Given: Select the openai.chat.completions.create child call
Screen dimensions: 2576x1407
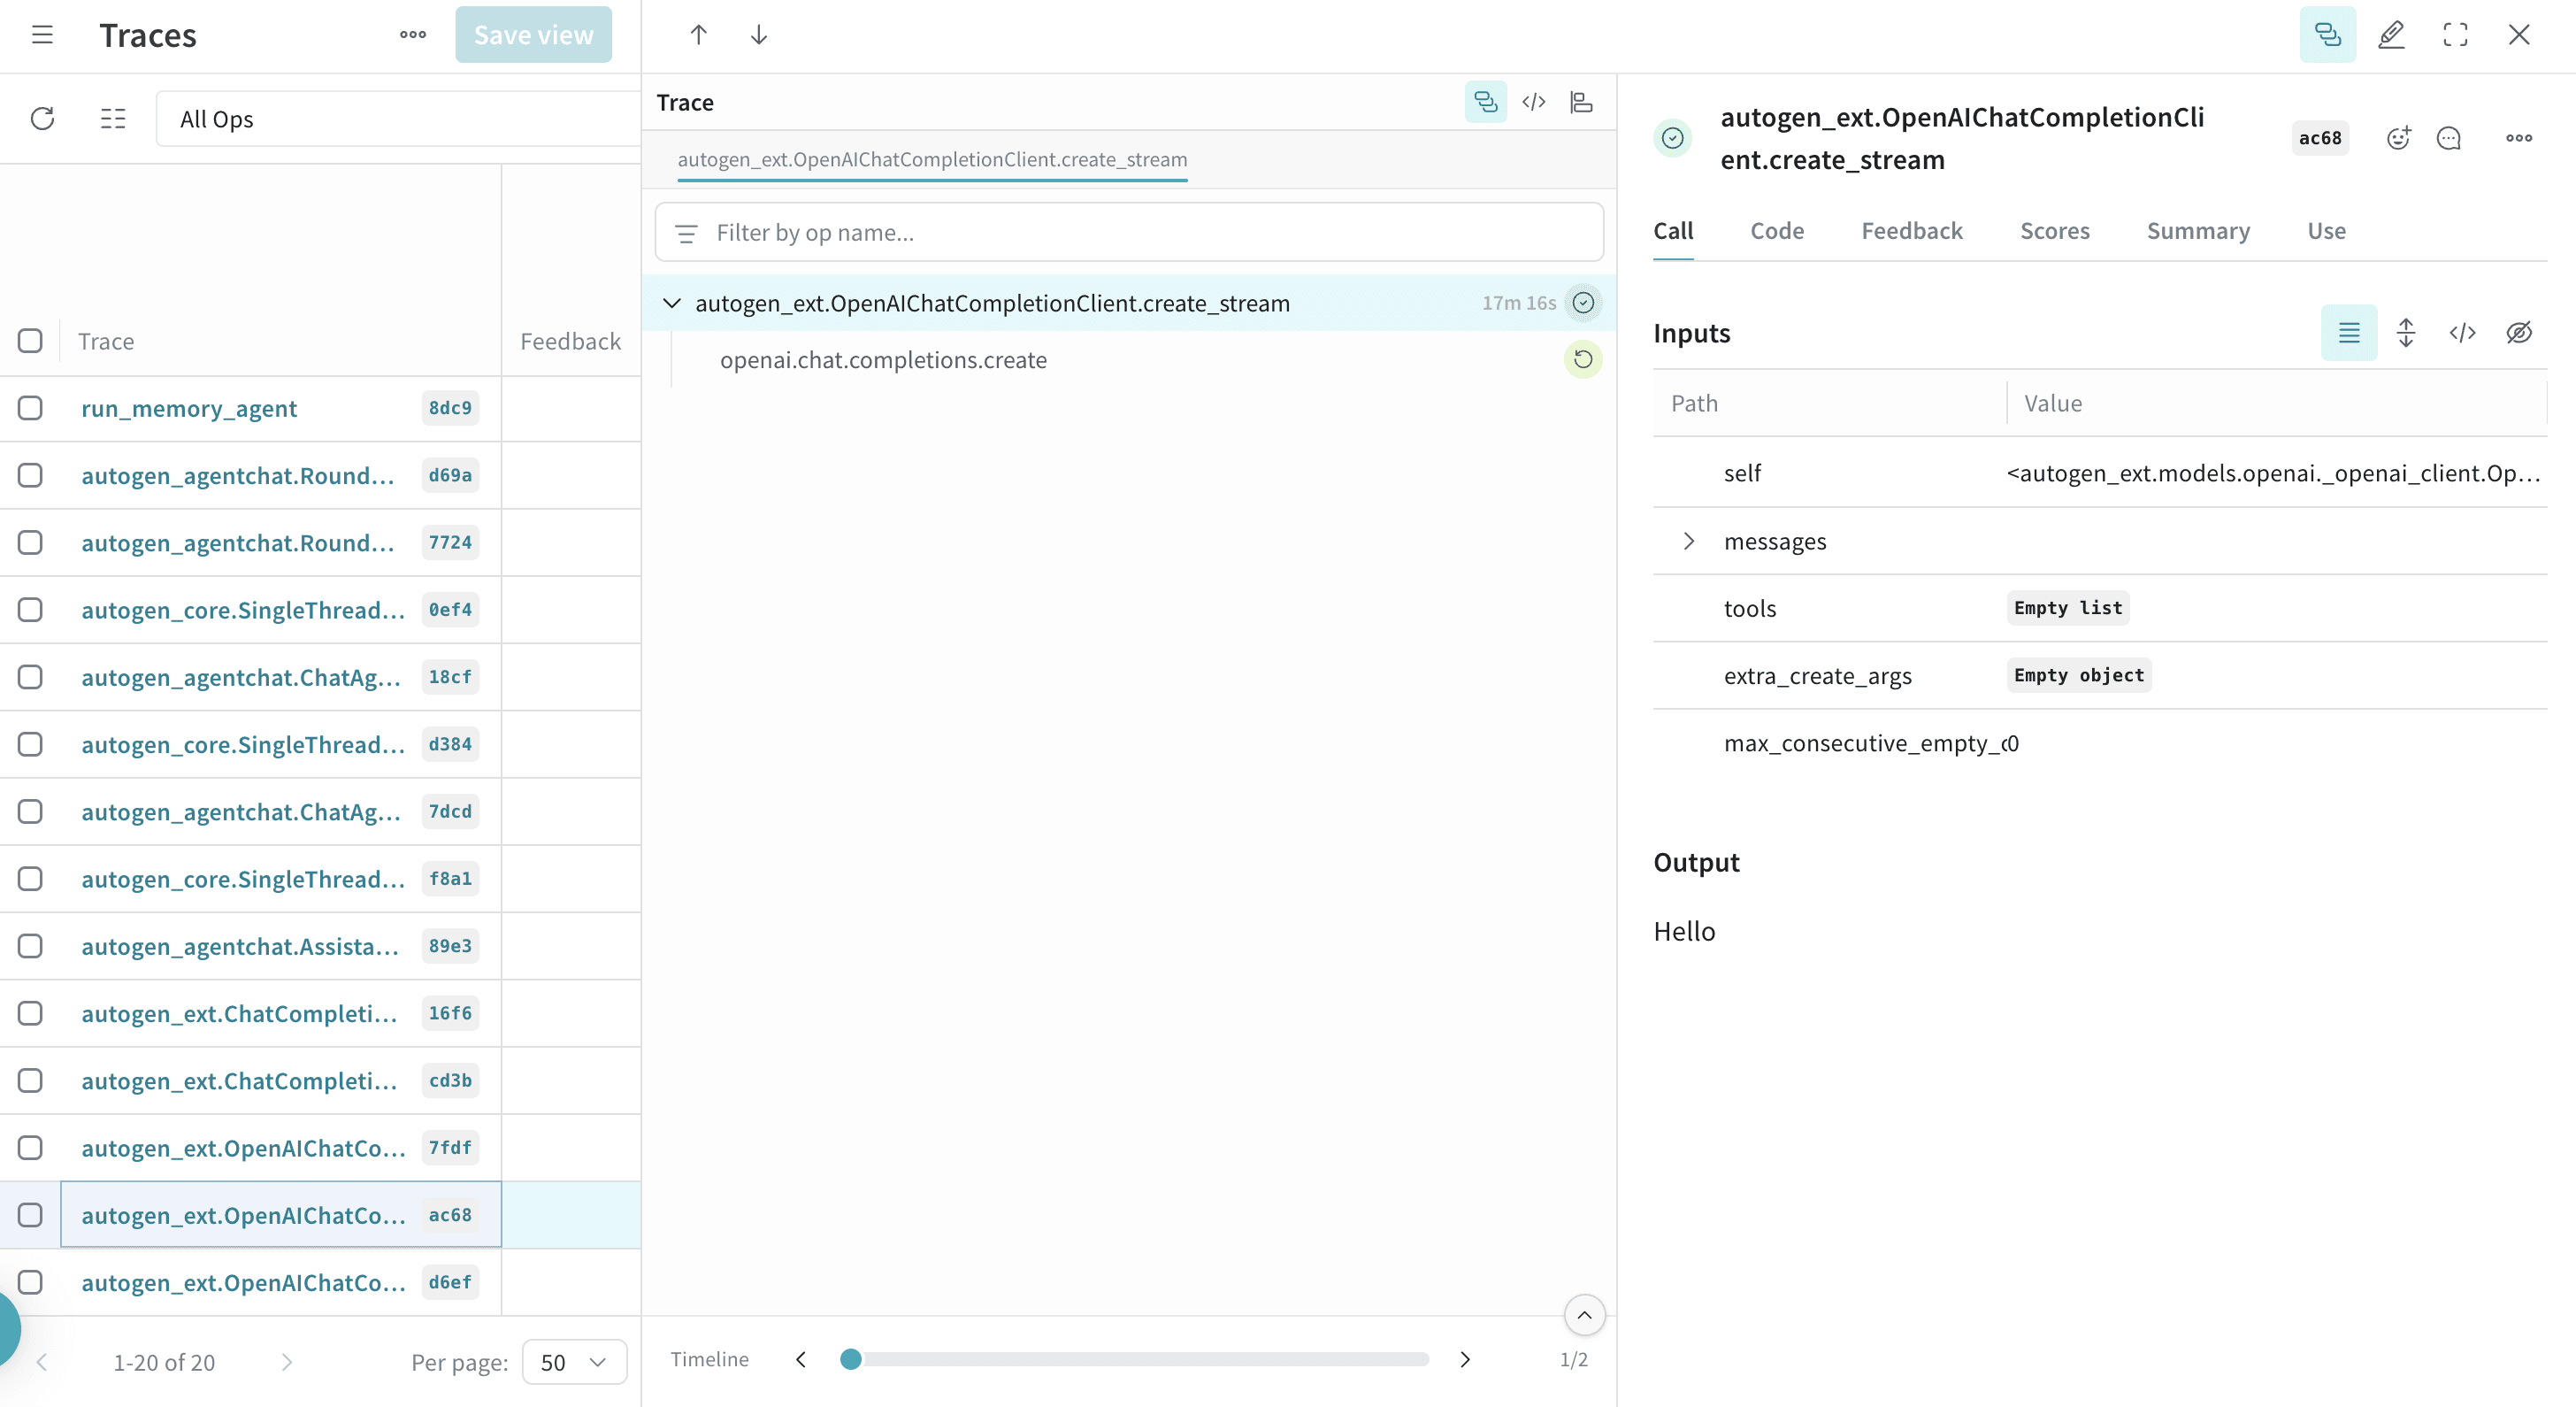Looking at the screenshot, I should pos(883,359).
